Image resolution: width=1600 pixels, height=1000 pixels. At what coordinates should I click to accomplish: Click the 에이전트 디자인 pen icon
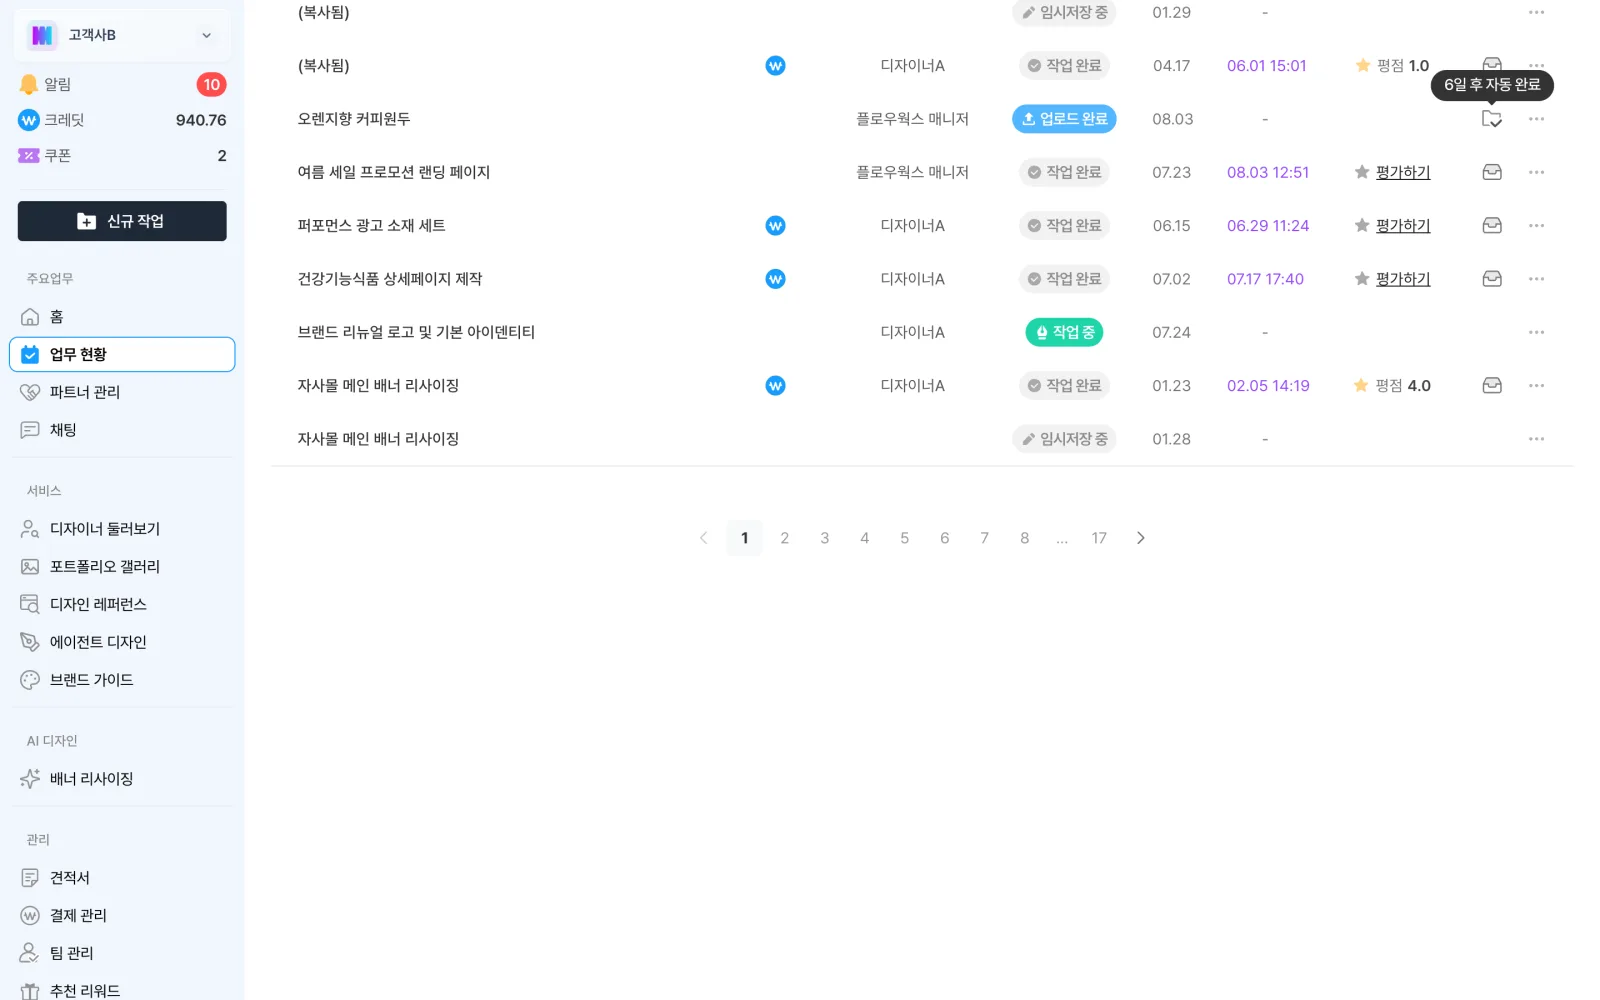30,642
